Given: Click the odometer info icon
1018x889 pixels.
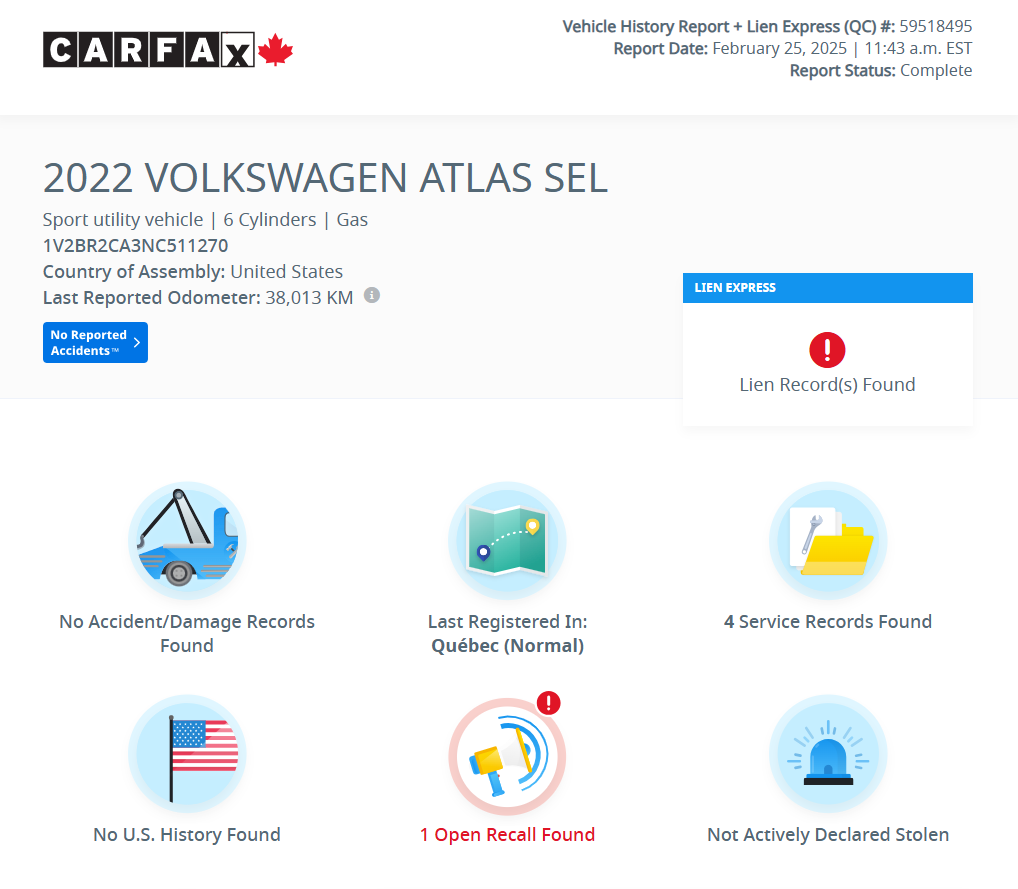Looking at the screenshot, I should pos(371,295).
